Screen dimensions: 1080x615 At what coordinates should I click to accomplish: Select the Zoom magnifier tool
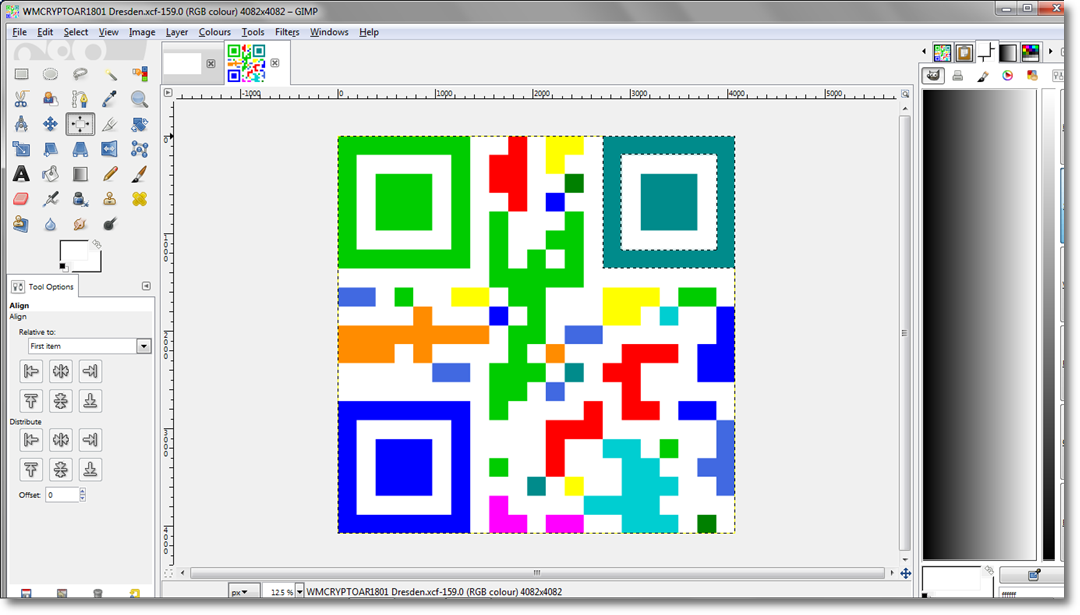click(139, 99)
